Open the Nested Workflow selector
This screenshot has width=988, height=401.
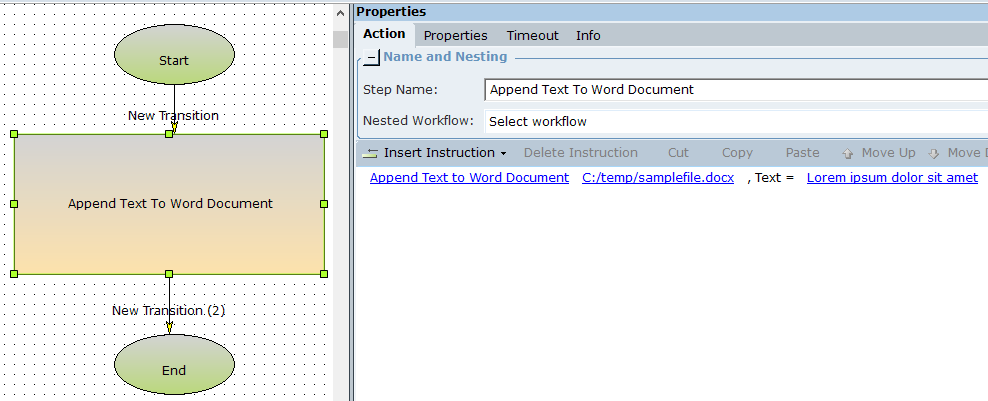click(735, 121)
